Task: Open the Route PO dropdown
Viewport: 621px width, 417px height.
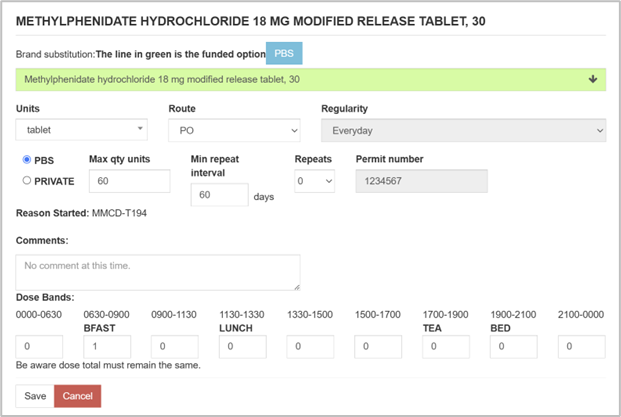Action: click(x=233, y=130)
